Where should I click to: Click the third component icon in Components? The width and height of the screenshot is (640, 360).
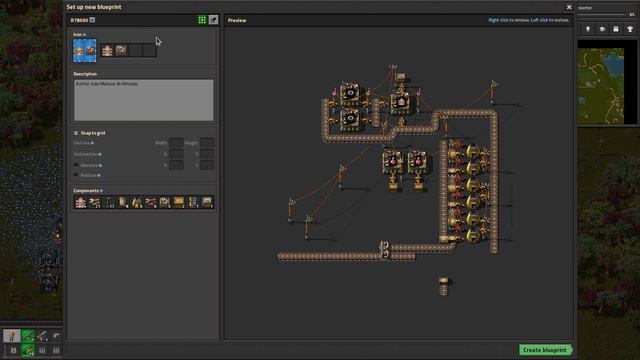[109, 202]
